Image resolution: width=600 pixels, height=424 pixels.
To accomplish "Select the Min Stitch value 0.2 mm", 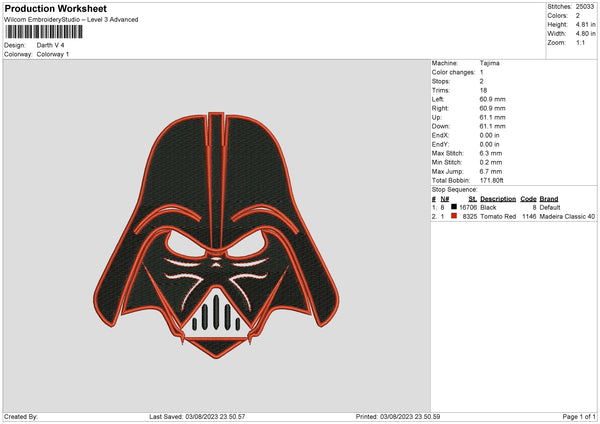I will pyautogui.click(x=491, y=163).
